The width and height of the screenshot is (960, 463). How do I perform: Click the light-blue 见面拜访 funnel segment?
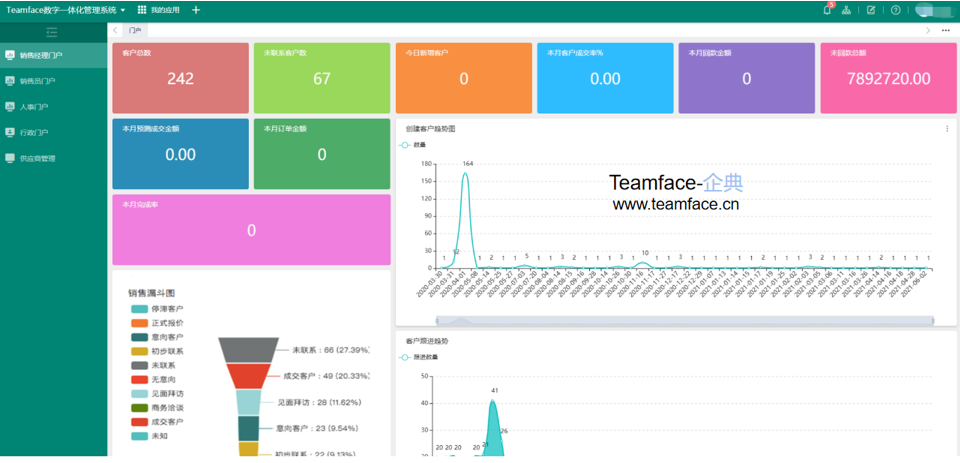tap(249, 402)
